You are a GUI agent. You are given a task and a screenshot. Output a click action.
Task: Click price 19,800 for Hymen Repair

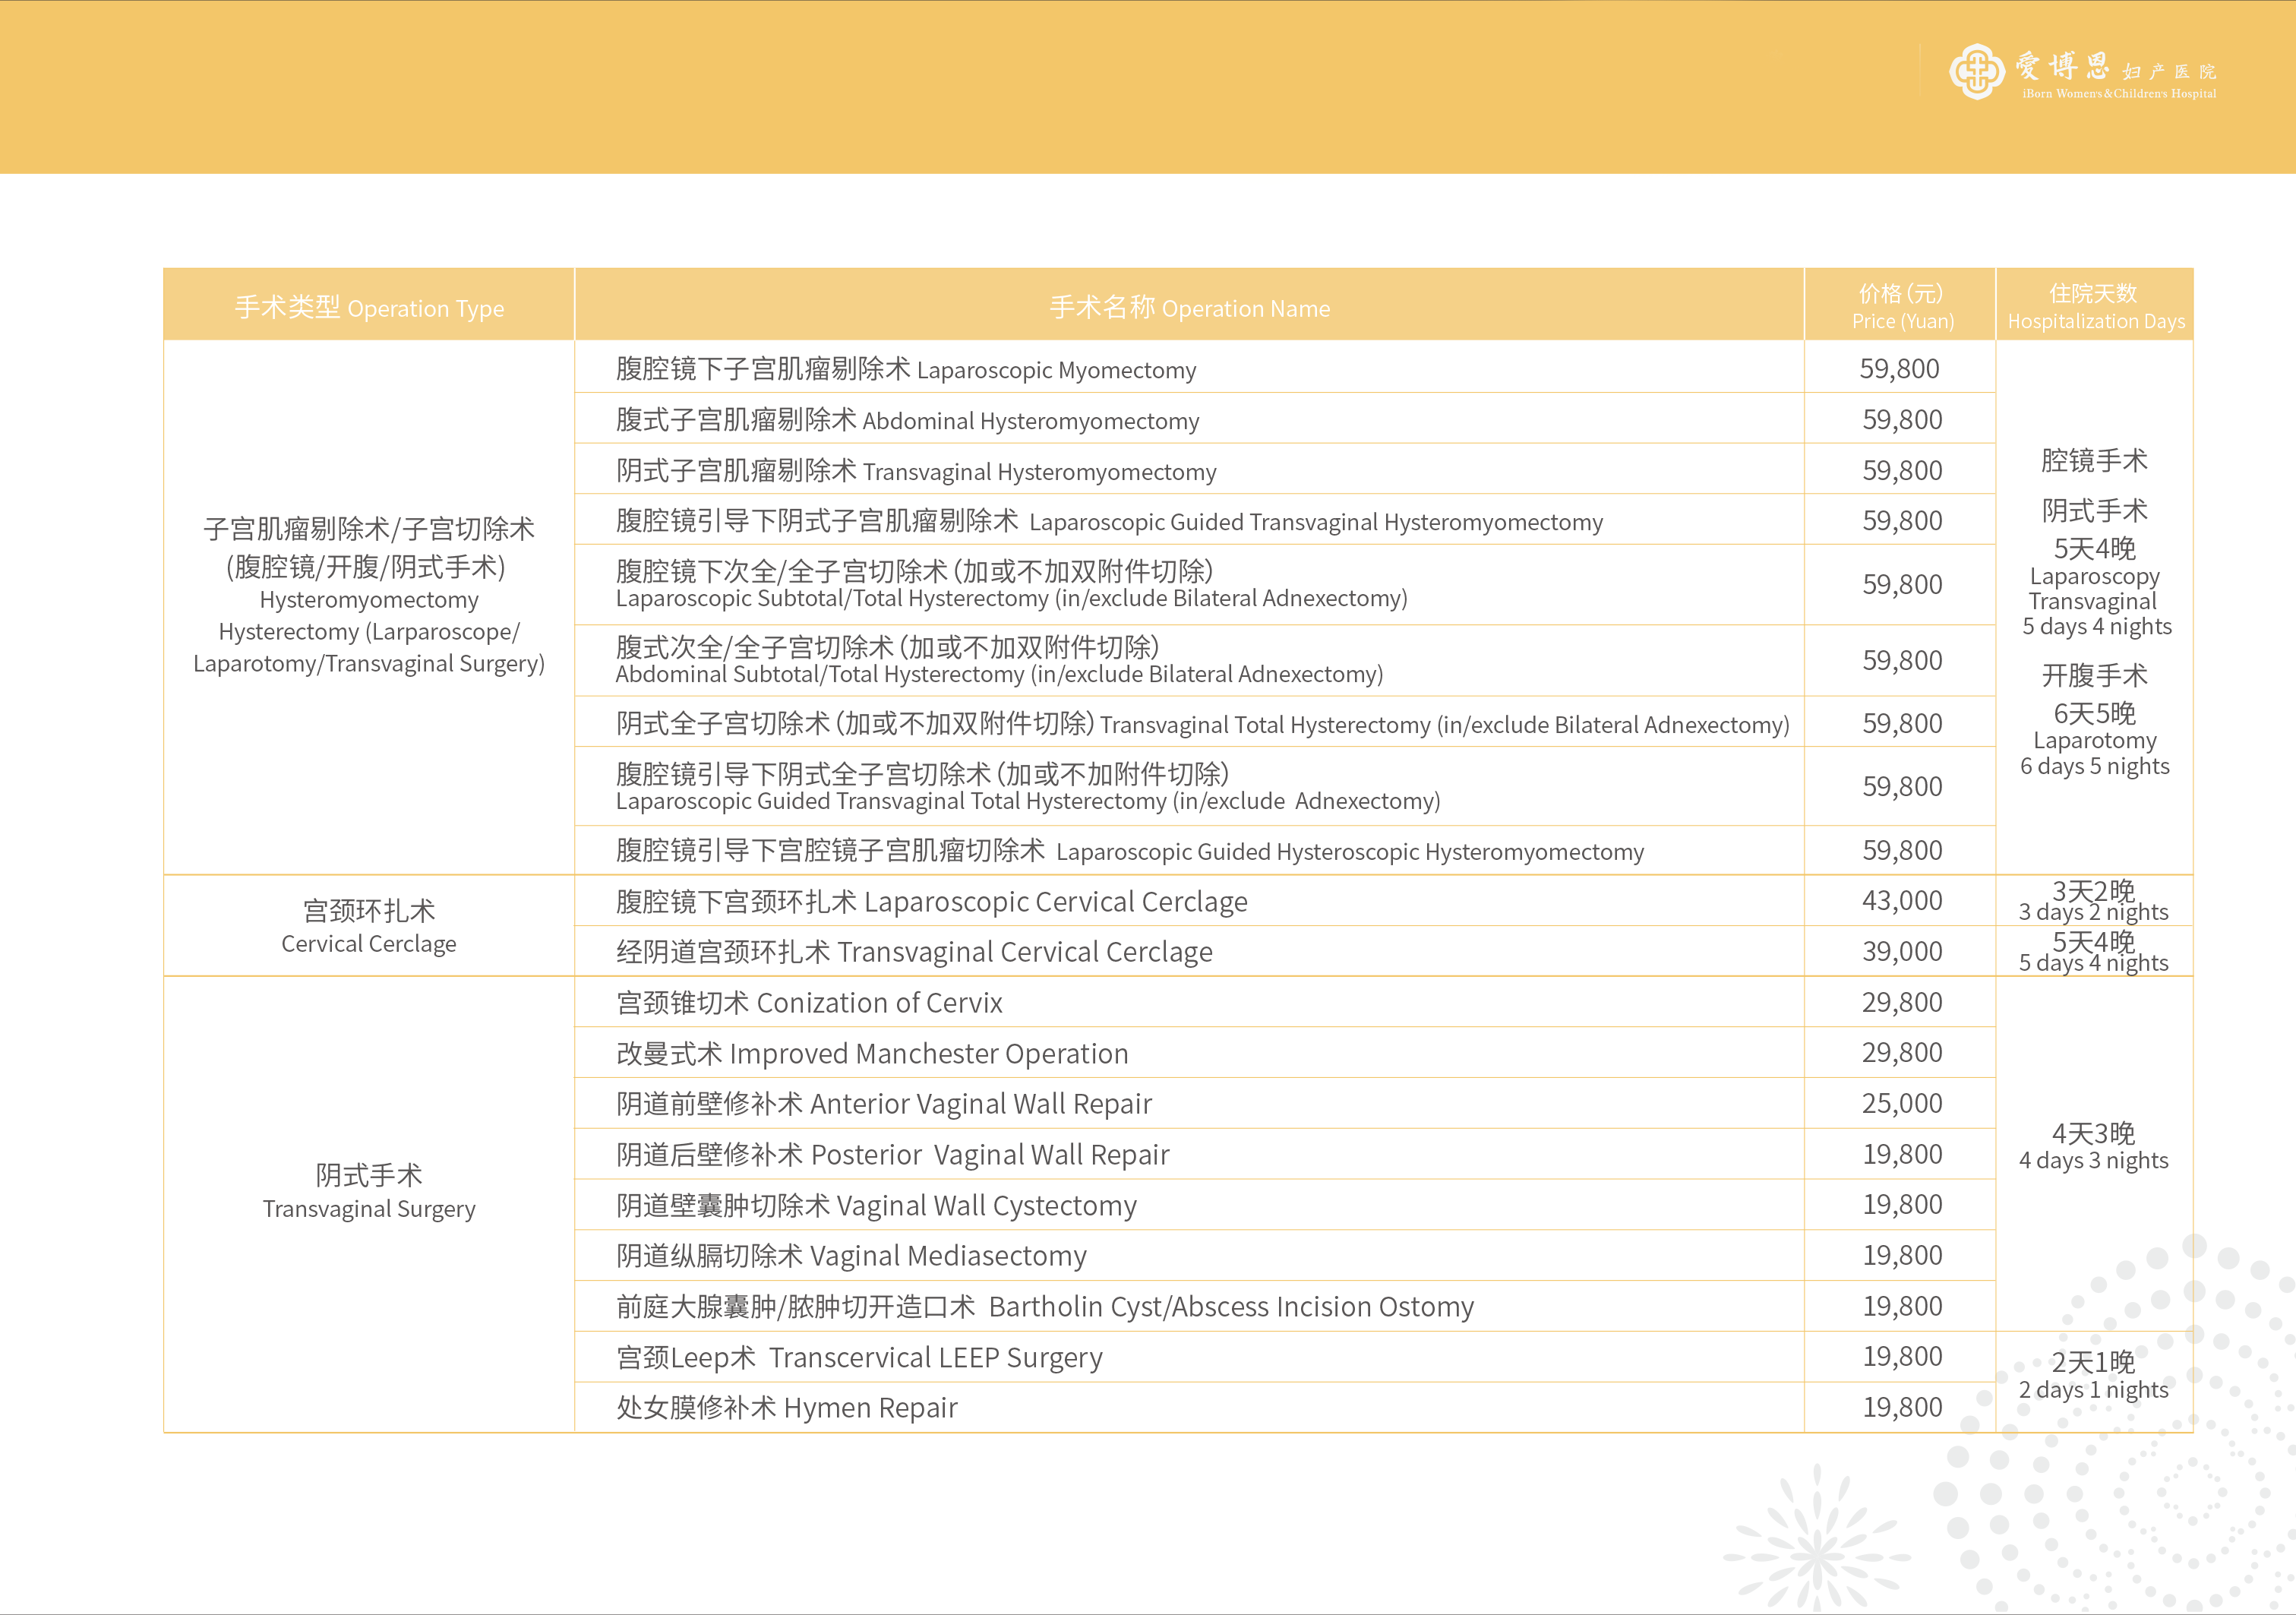(x=1901, y=1407)
